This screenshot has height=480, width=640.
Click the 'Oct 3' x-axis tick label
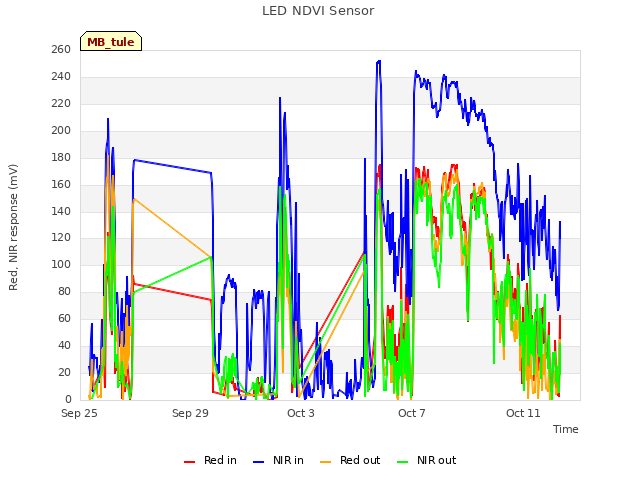click(x=301, y=413)
